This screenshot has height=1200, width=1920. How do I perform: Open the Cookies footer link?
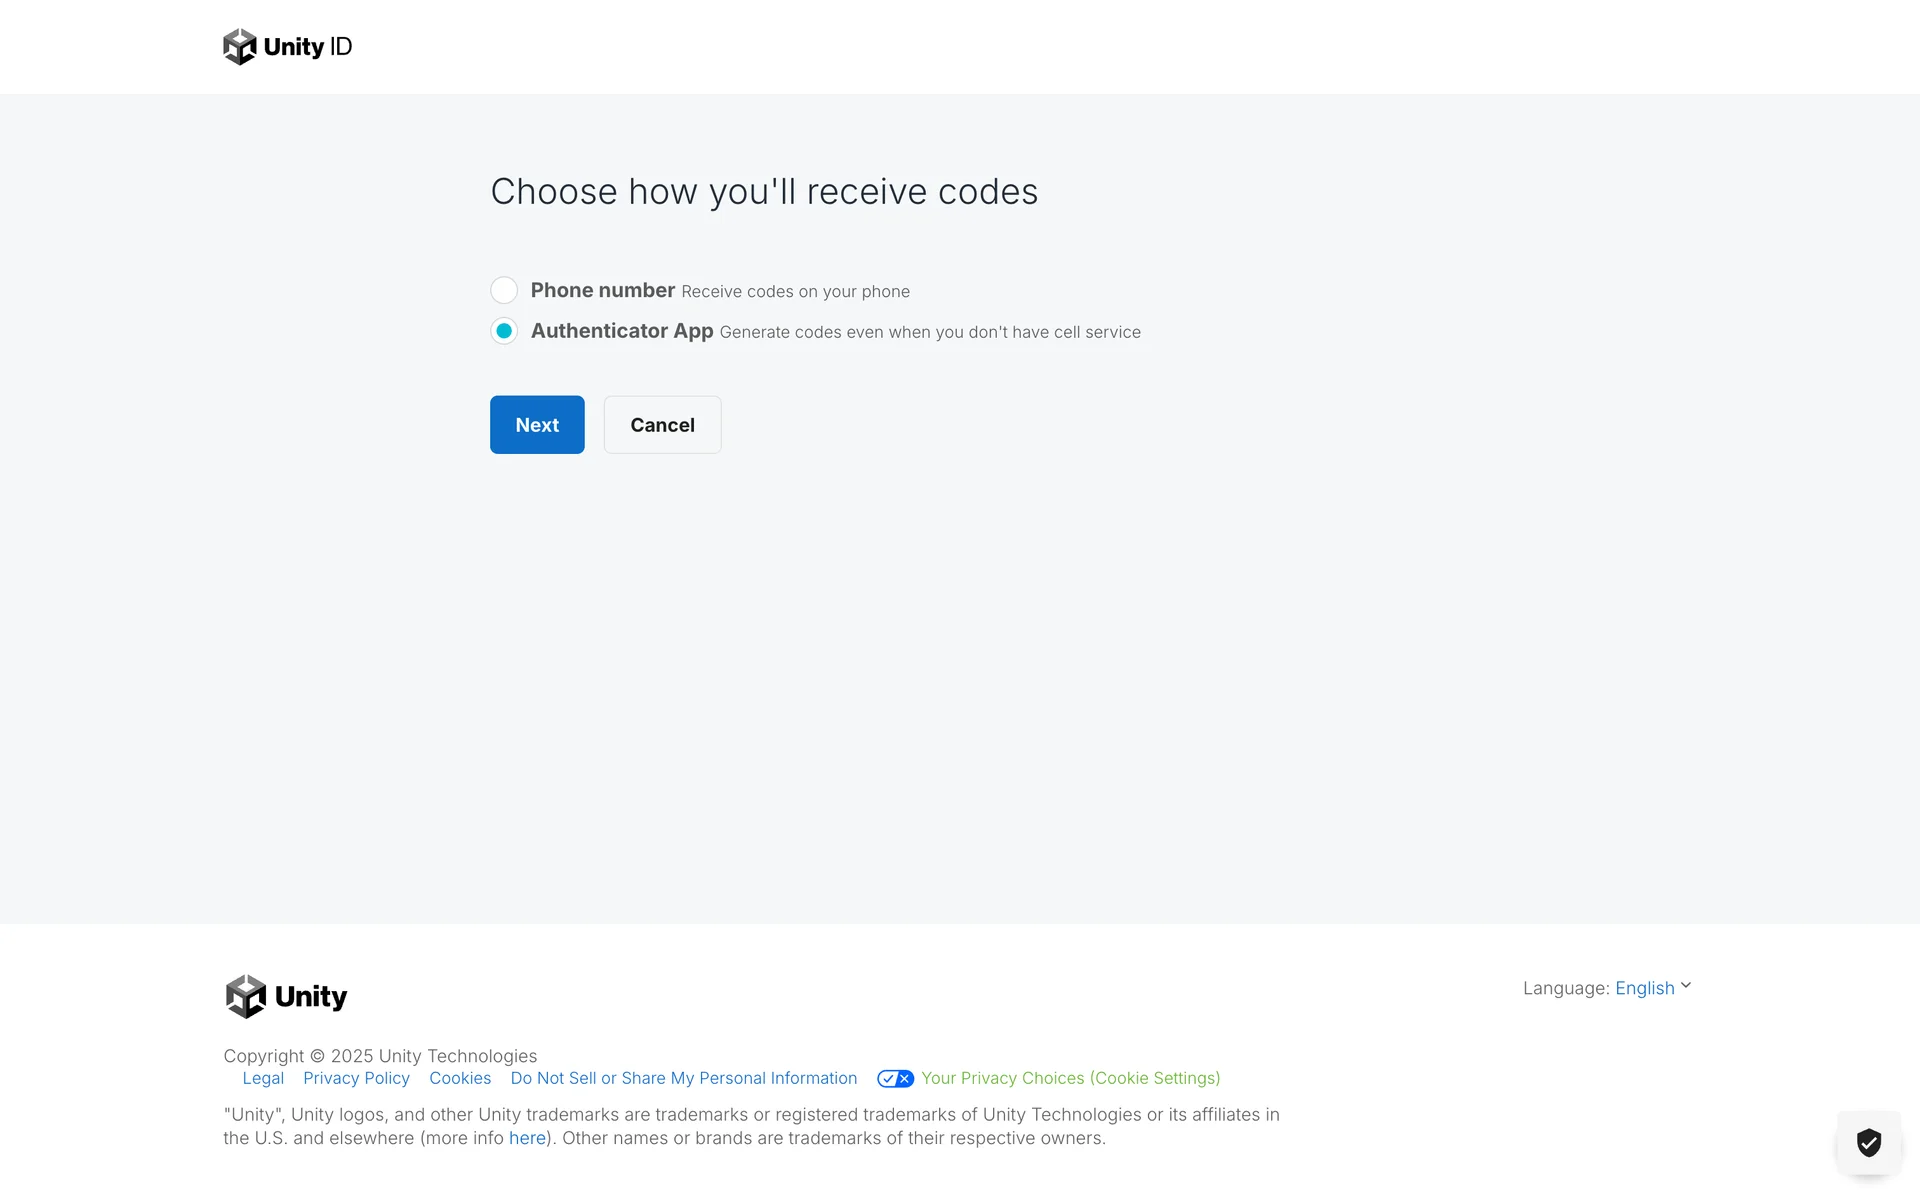pos(460,1078)
